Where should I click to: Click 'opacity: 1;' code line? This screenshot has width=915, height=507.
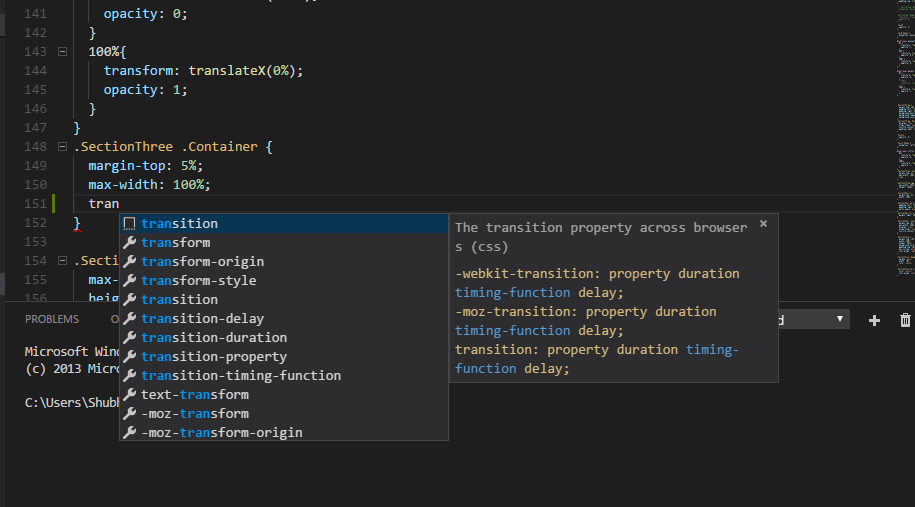145,90
